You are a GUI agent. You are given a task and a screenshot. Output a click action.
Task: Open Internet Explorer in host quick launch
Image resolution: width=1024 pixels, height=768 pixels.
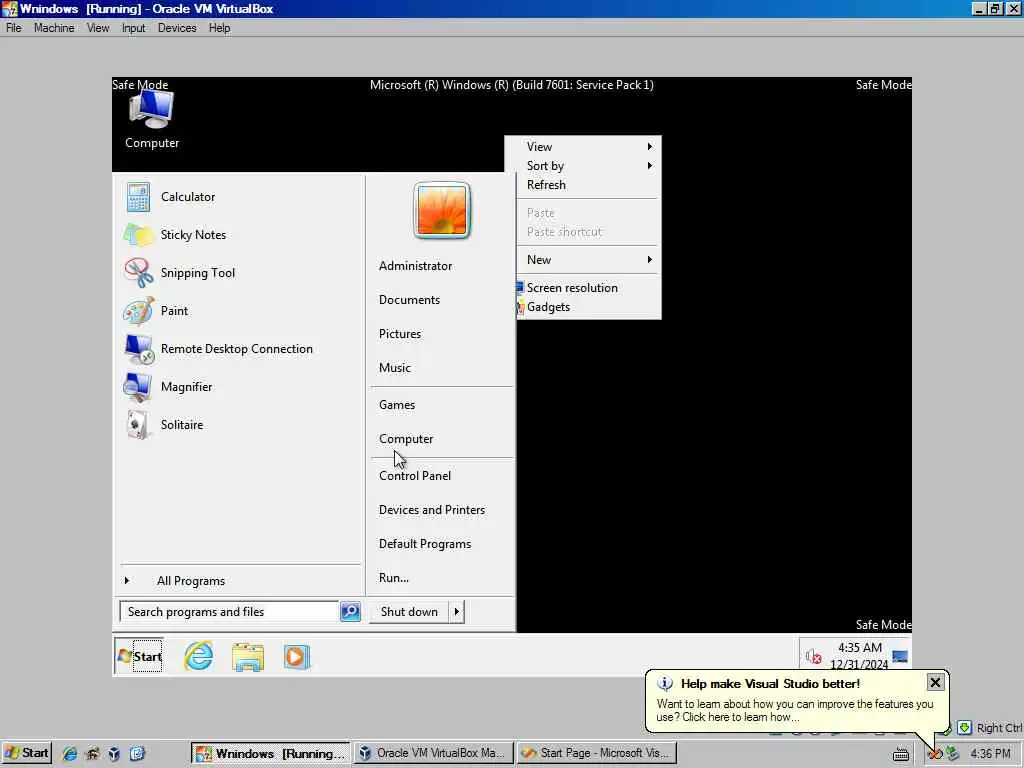69,754
